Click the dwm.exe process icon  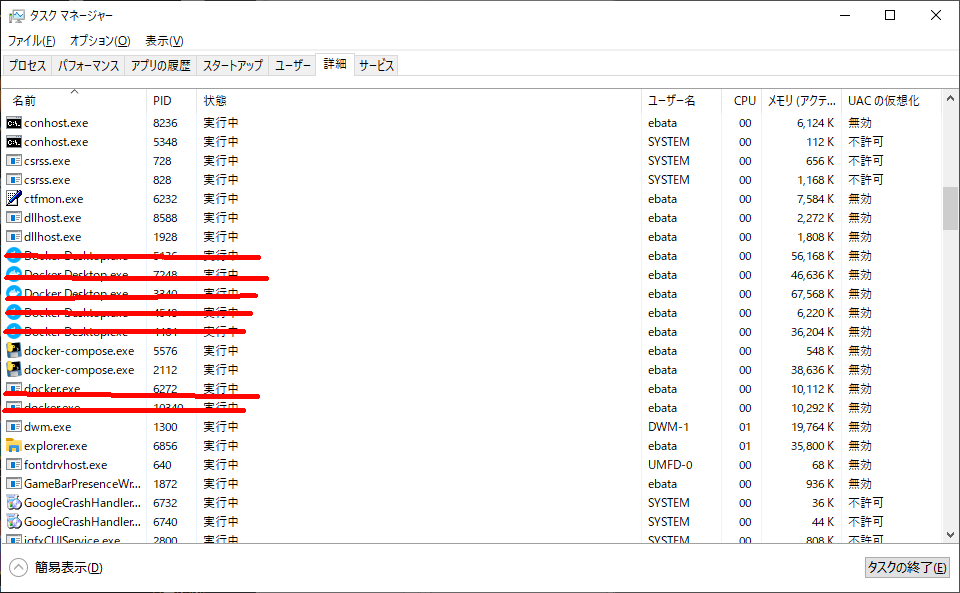click(14, 427)
